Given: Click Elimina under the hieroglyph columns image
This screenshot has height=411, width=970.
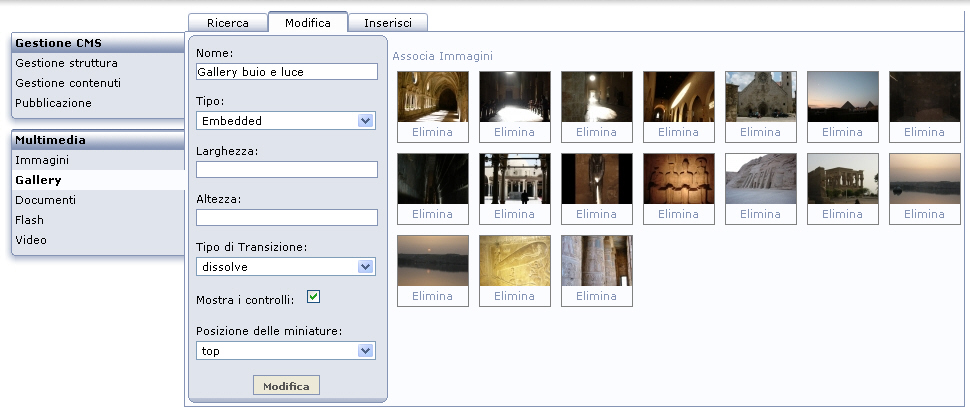Looking at the screenshot, I should click(596, 296).
